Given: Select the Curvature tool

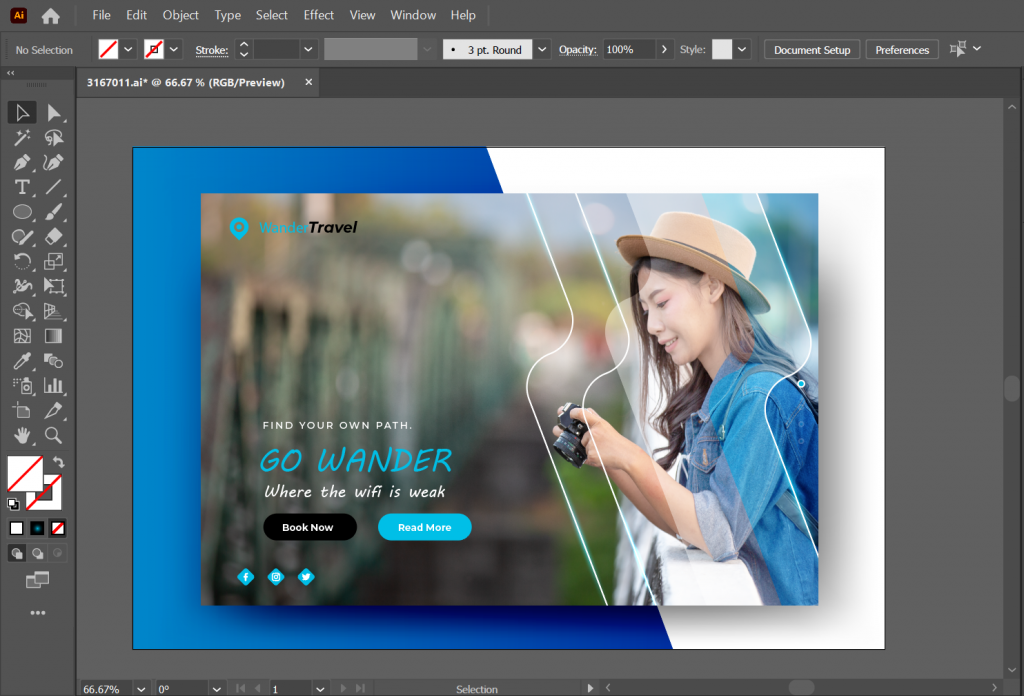Looking at the screenshot, I should pyautogui.click(x=54, y=163).
